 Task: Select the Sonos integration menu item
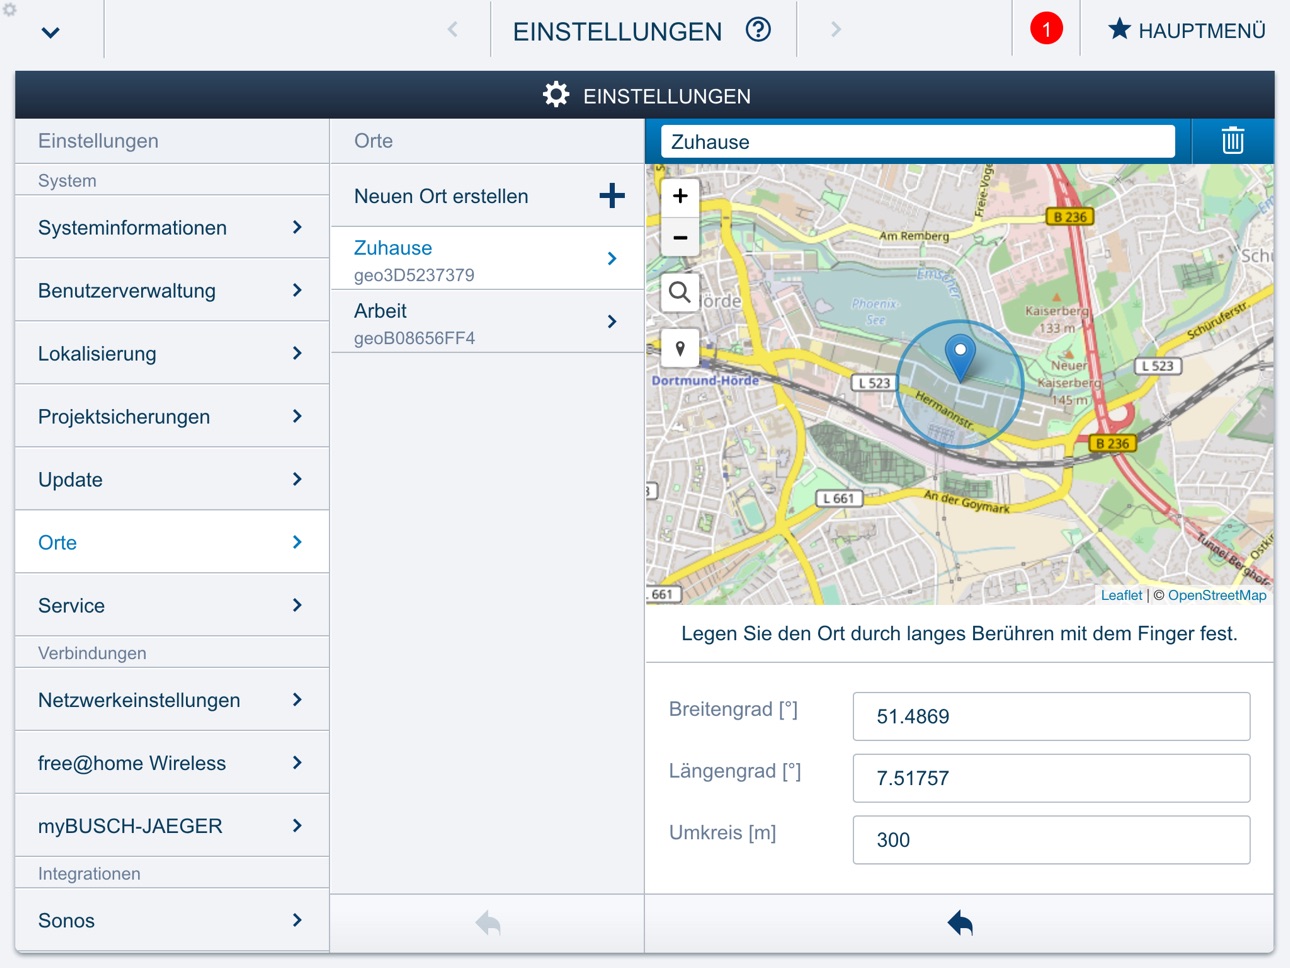pyautogui.click(x=172, y=920)
